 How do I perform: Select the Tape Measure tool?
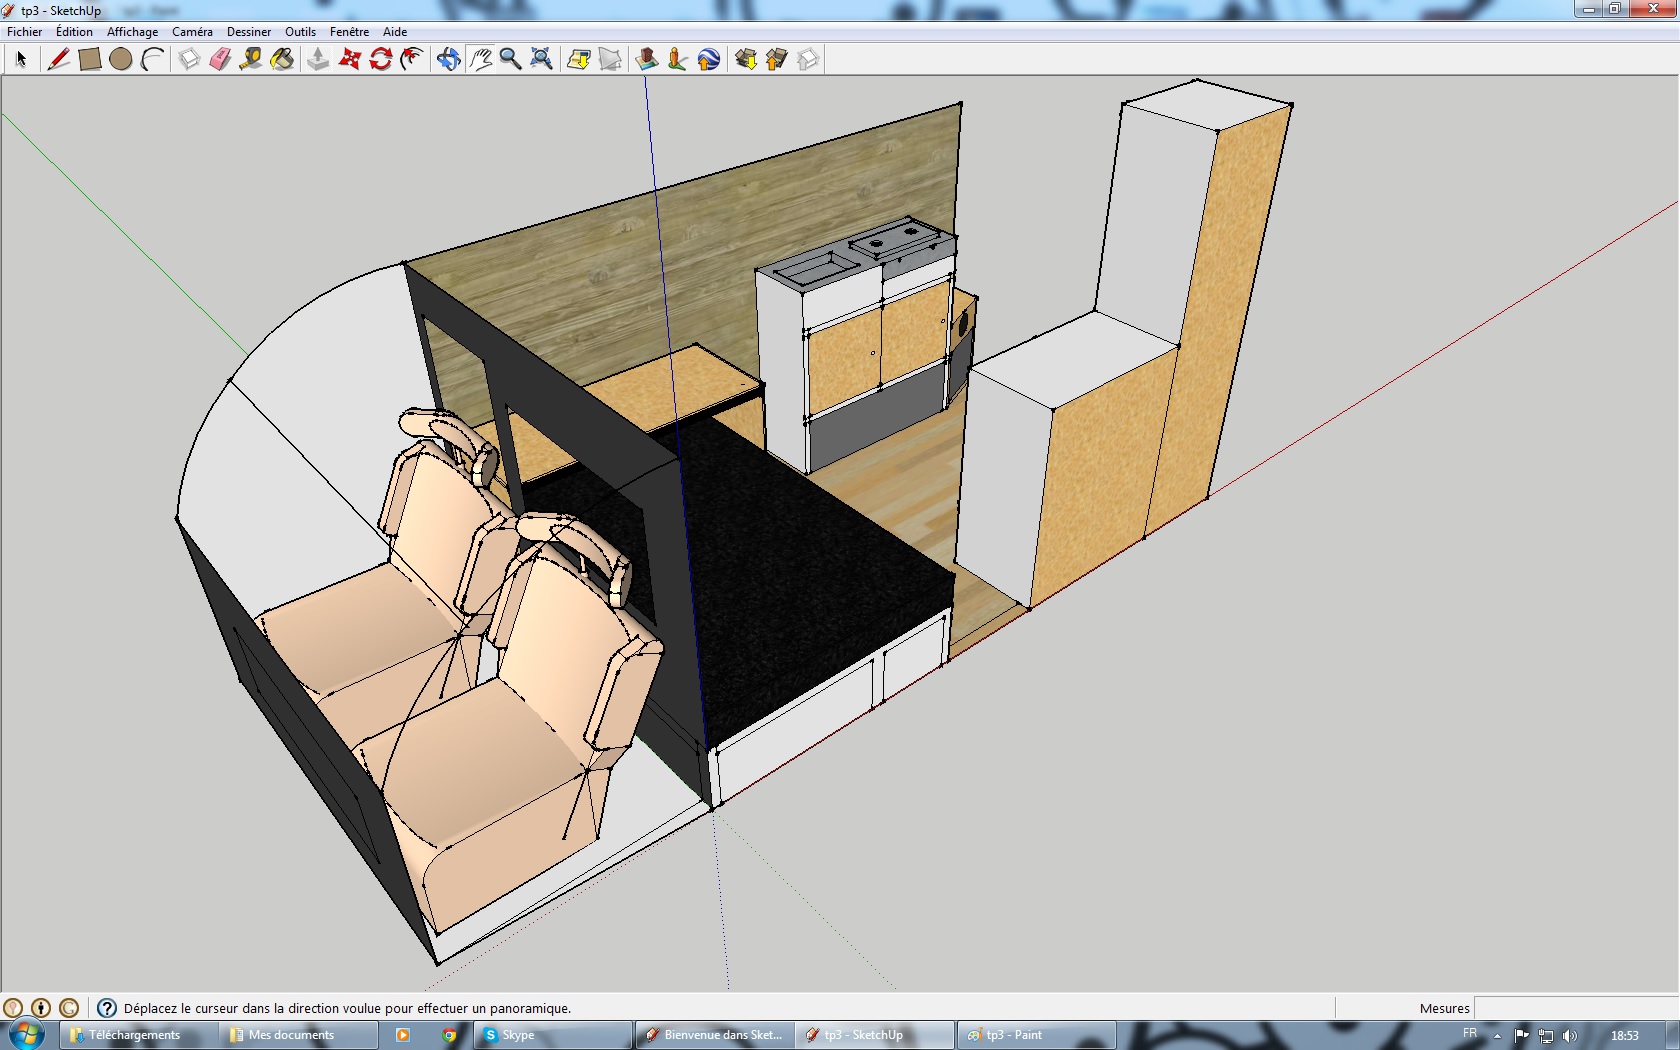(251, 60)
